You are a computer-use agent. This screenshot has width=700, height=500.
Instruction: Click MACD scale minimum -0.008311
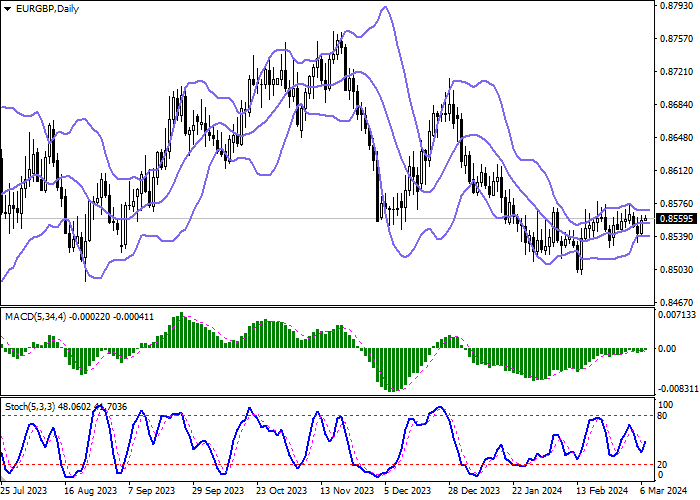tap(678, 389)
